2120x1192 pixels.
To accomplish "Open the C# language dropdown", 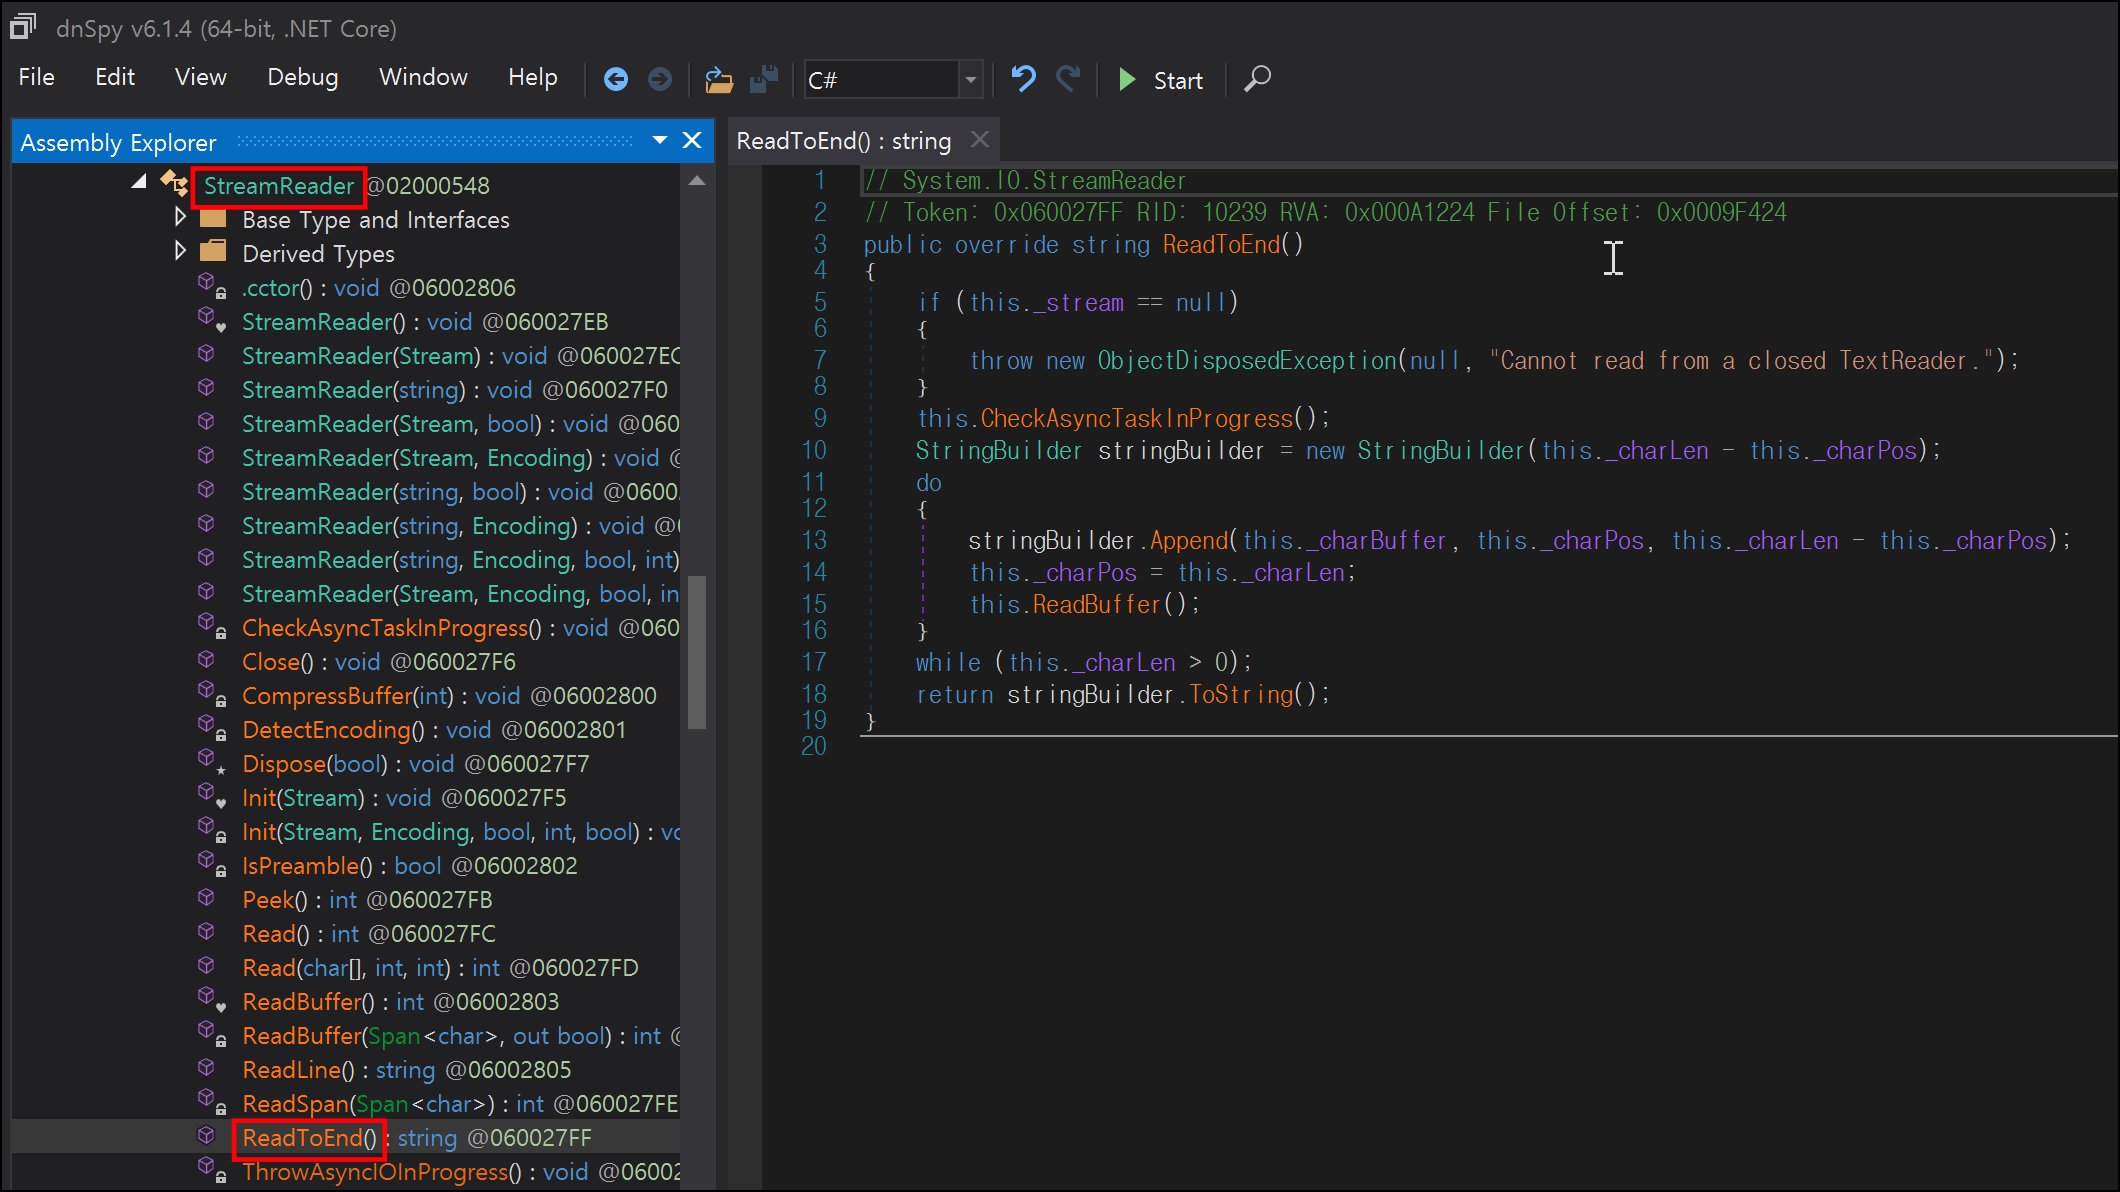I will click(970, 80).
